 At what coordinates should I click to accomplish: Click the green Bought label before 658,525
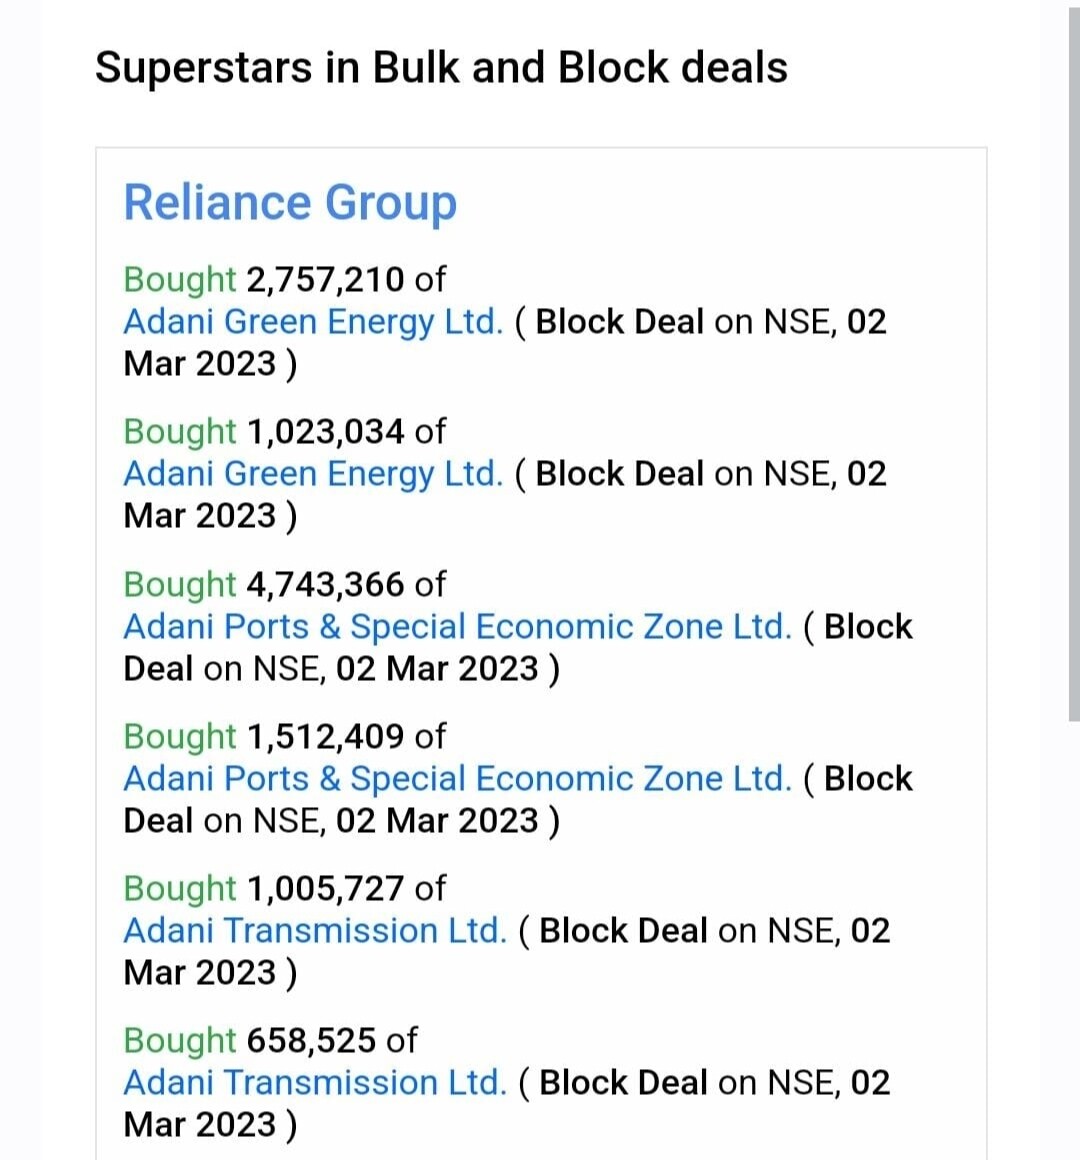click(x=180, y=1042)
